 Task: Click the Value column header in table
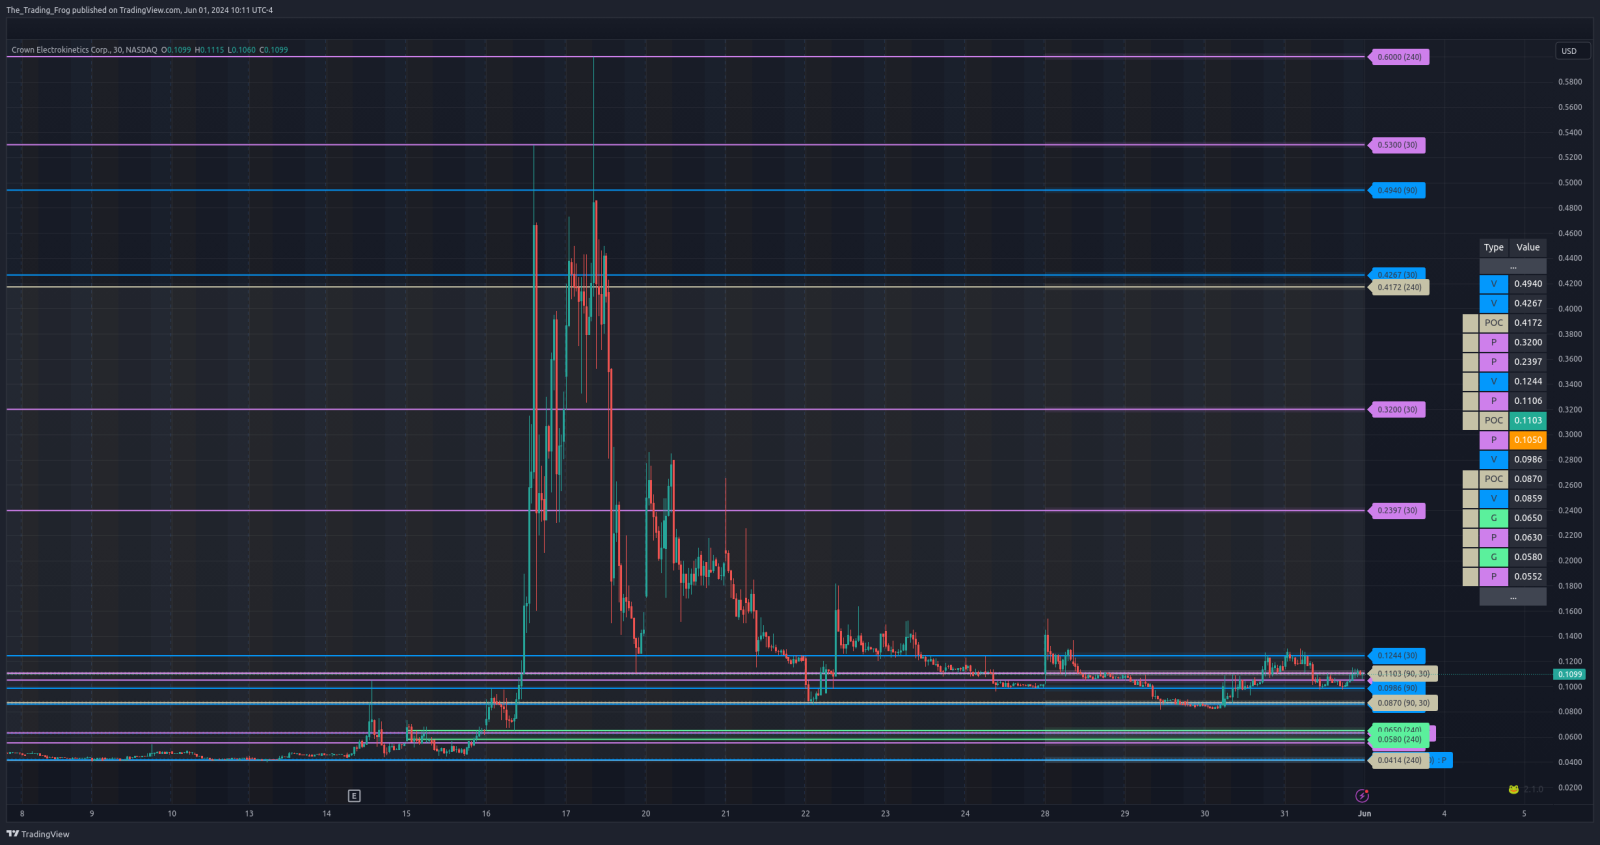1528,247
